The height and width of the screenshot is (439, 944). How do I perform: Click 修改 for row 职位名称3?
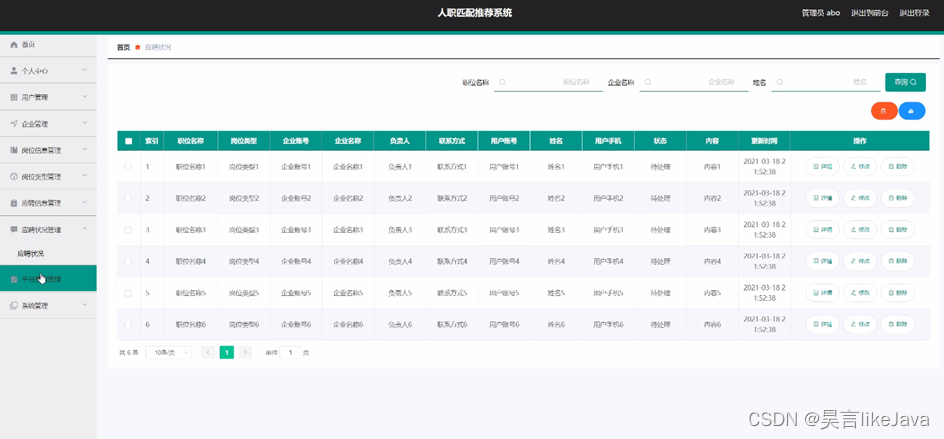point(860,229)
